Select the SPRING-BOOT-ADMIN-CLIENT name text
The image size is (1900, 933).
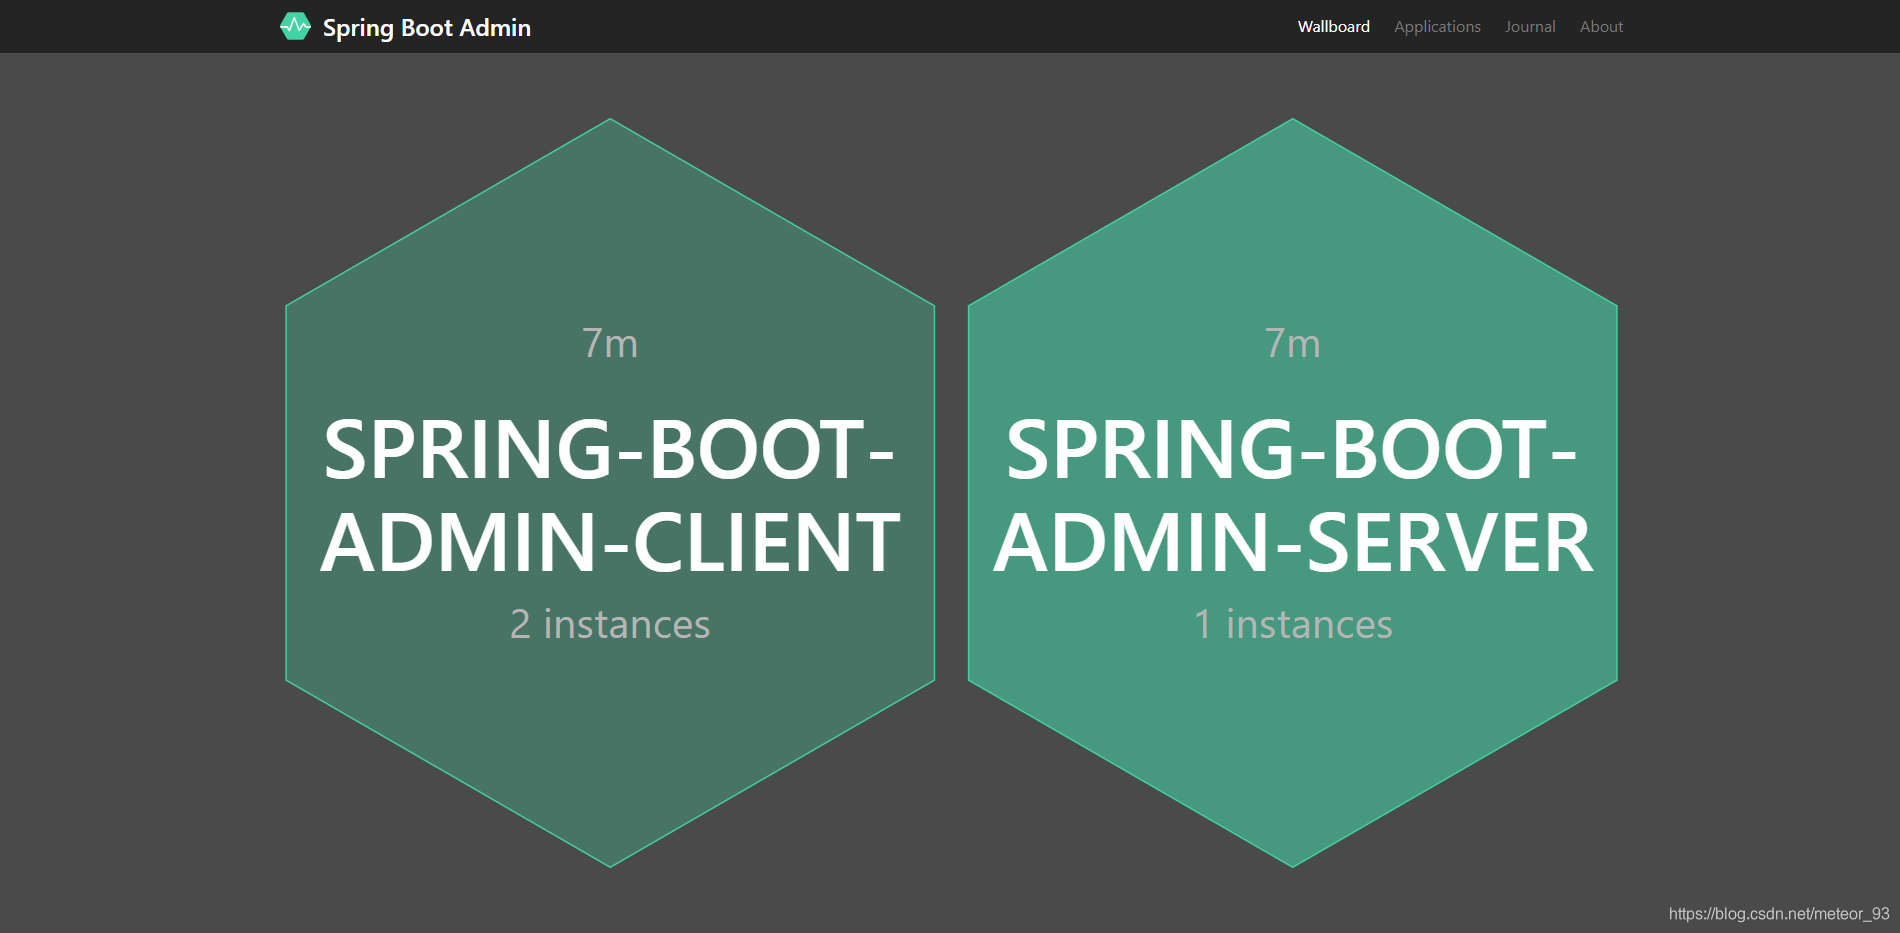pyautogui.click(x=610, y=496)
